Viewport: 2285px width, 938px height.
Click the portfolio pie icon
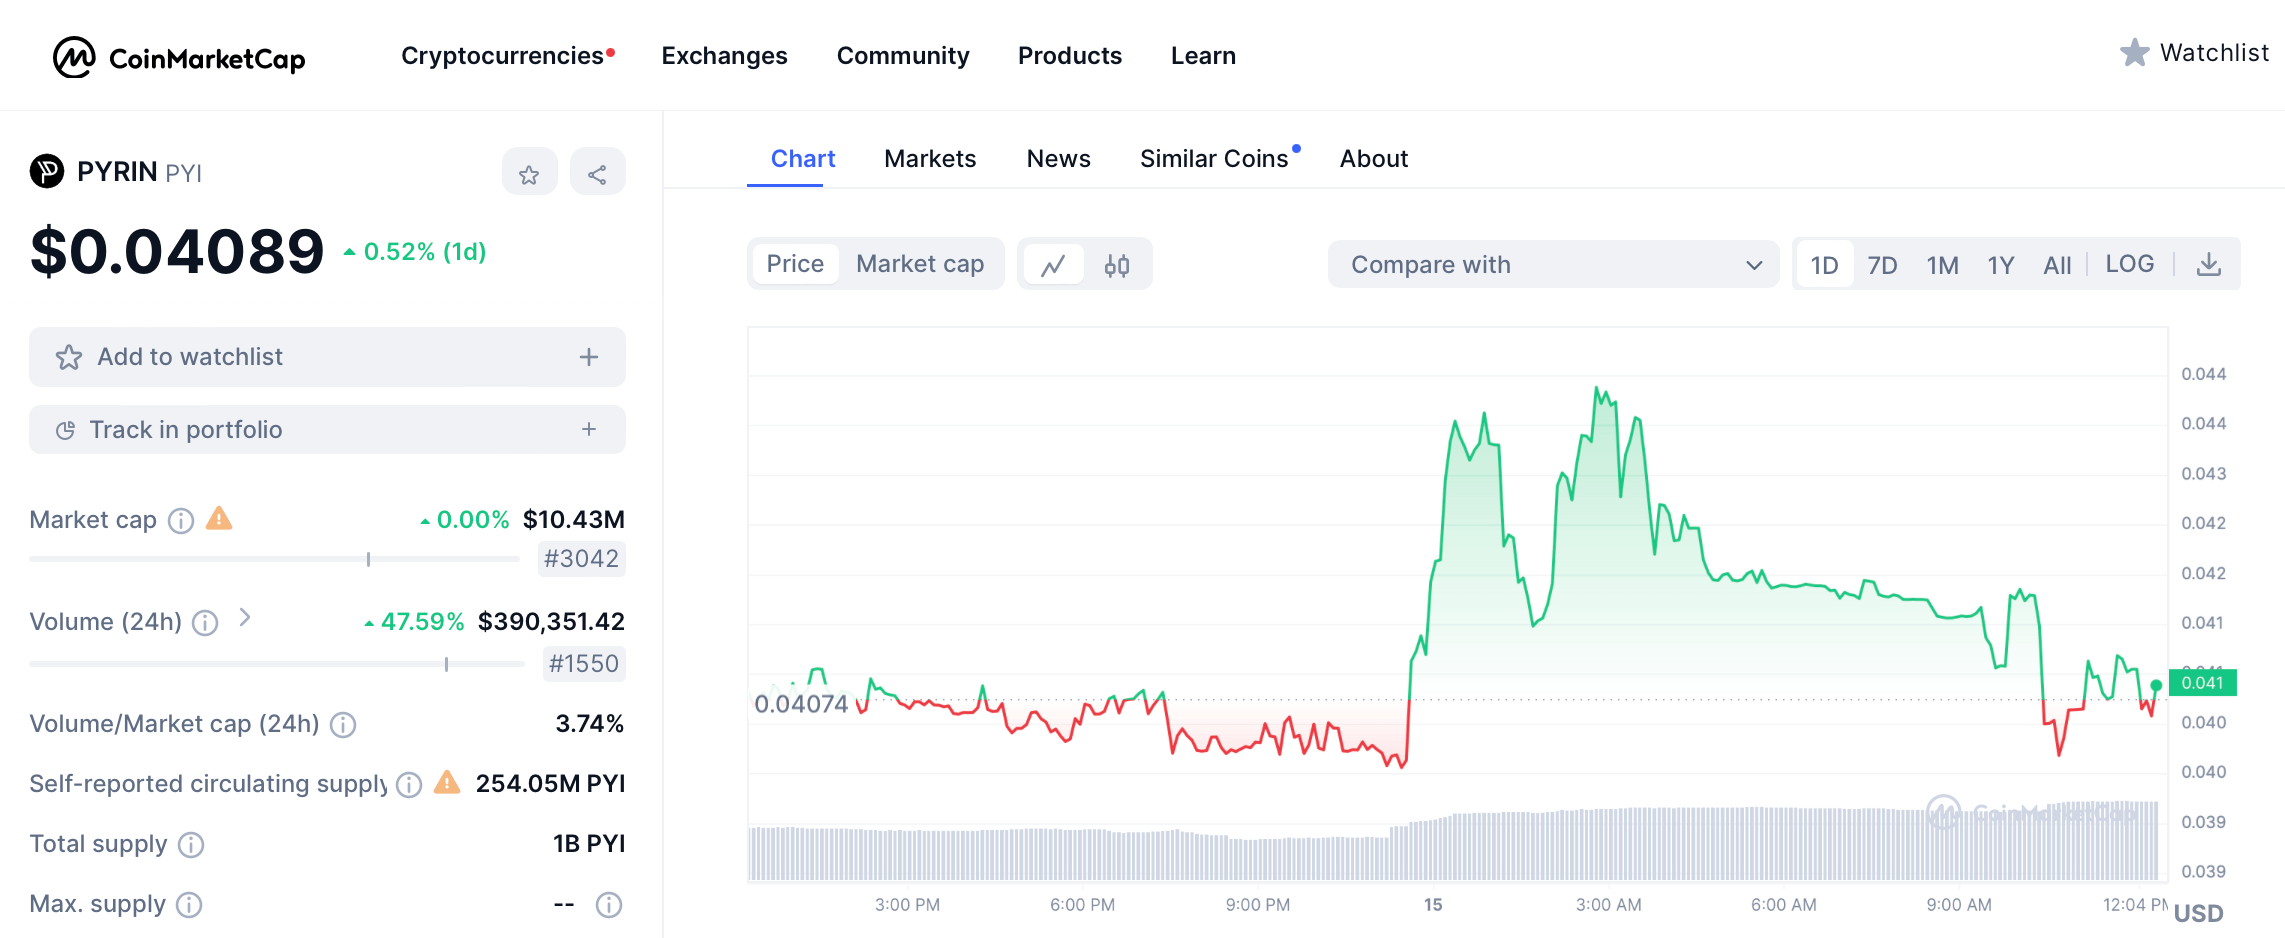[x=65, y=430]
